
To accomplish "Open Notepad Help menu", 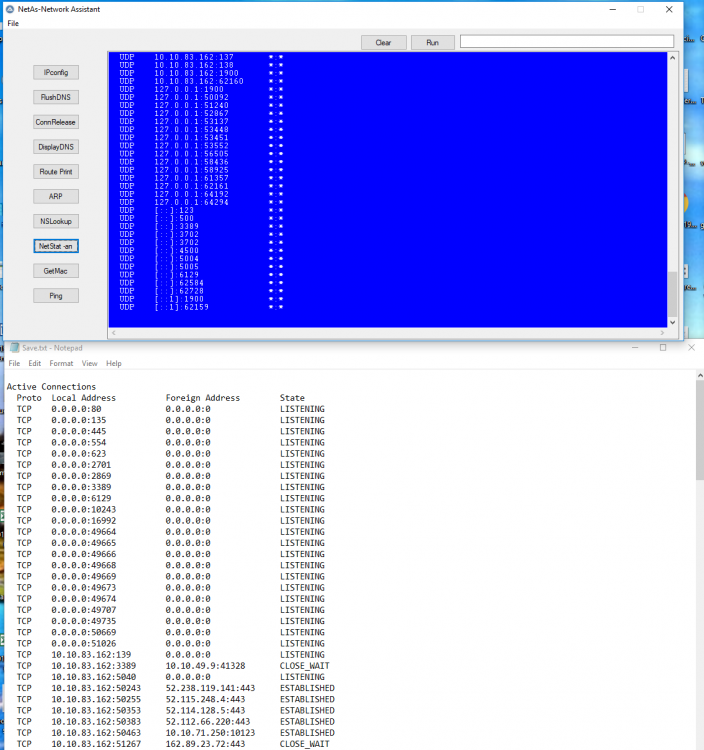I will [x=114, y=364].
